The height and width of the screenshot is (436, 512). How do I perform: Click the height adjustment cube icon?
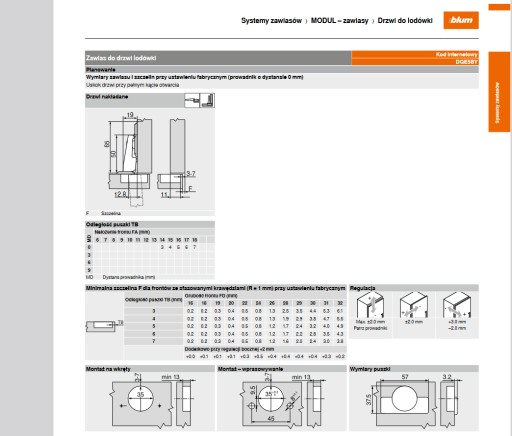coord(370,305)
